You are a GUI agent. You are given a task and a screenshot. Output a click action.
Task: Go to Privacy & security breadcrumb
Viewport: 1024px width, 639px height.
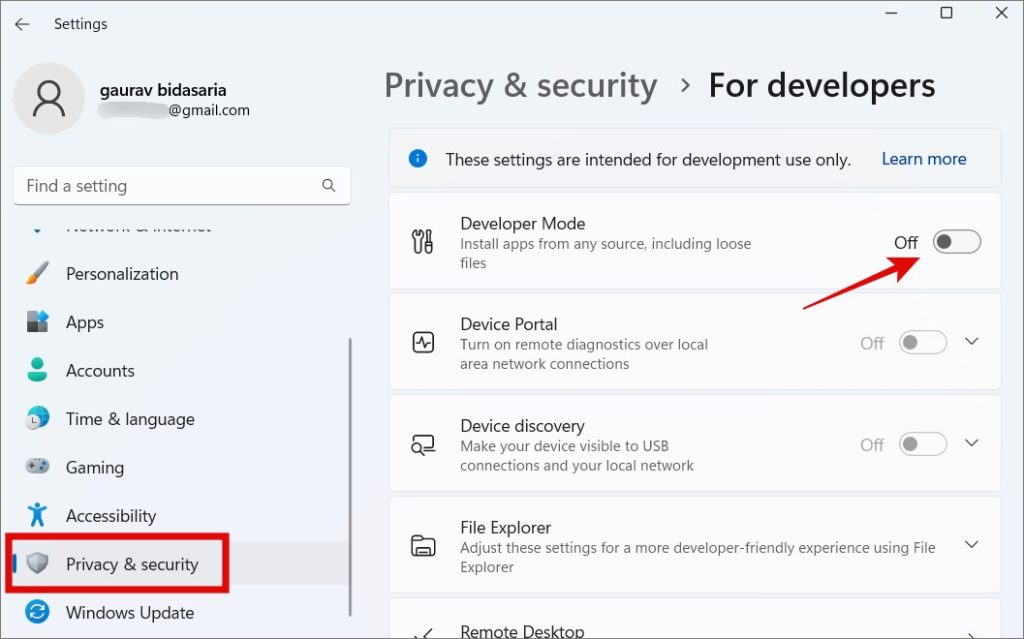(520, 86)
